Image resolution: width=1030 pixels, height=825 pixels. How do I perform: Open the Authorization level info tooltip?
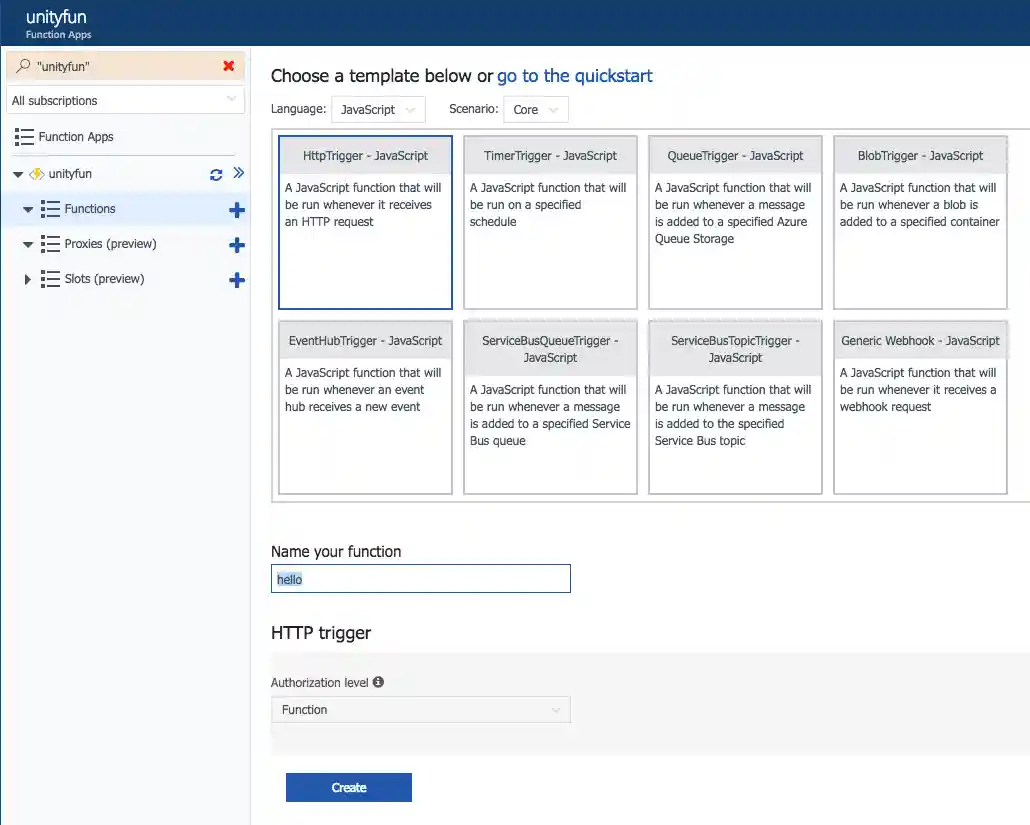pyautogui.click(x=378, y=681)
